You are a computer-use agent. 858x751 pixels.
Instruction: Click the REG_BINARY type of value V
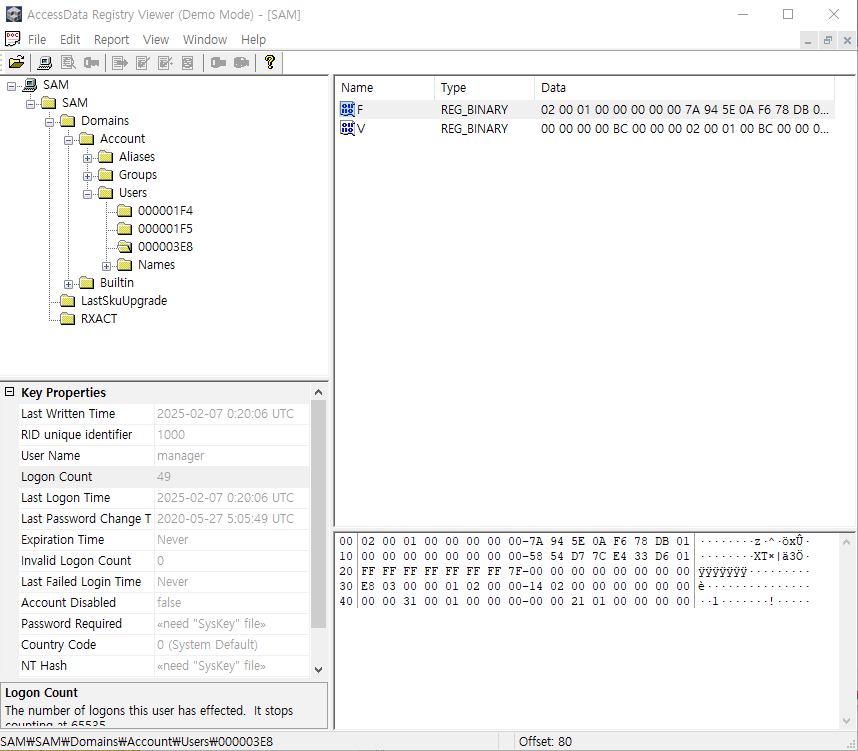(474, 129)
